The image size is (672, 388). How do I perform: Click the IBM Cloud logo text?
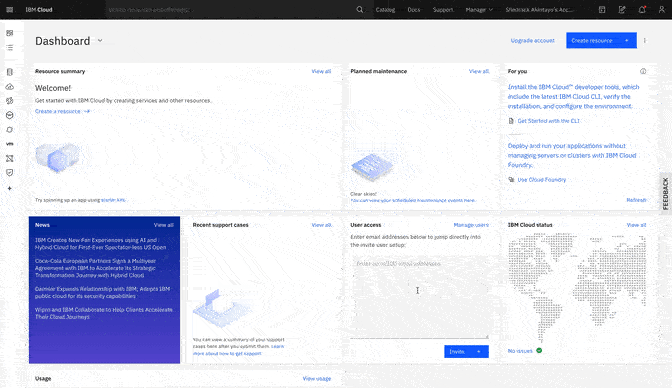[39, 9]
